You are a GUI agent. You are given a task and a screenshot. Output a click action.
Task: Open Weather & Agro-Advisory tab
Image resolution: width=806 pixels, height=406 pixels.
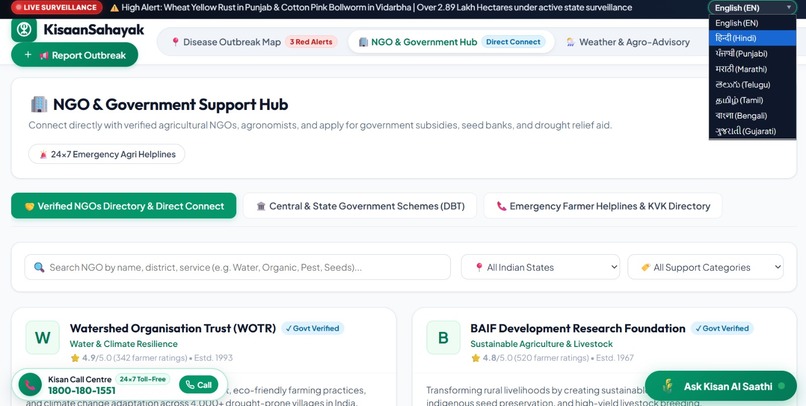[628, 42]
